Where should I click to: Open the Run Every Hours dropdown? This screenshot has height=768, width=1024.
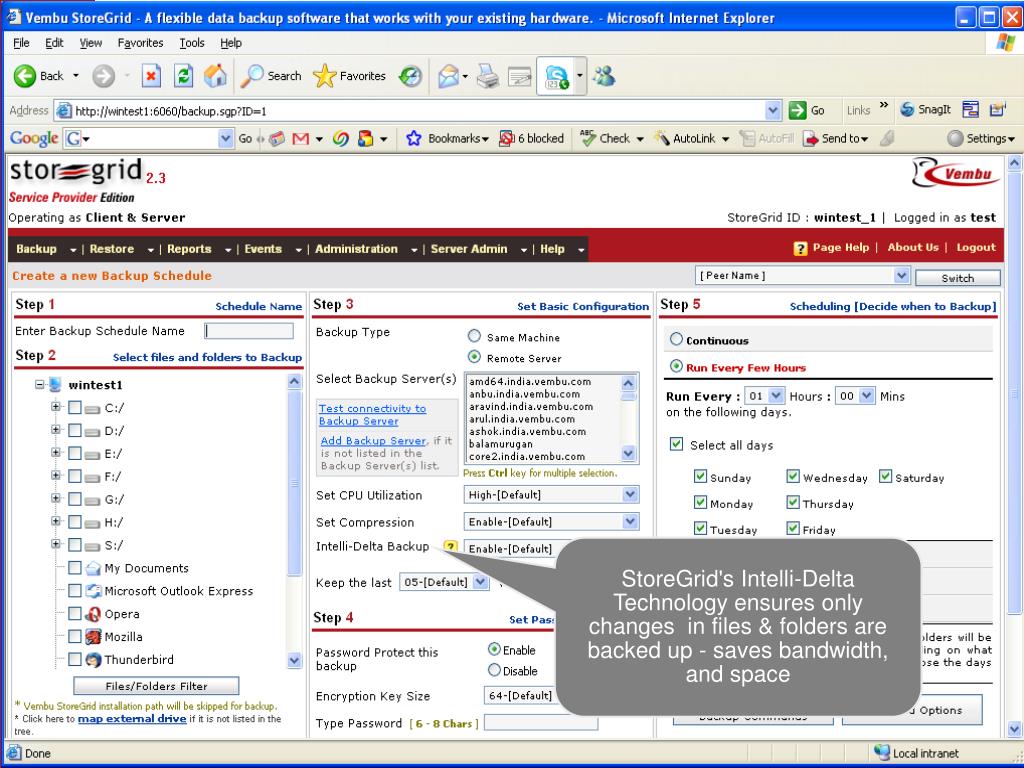(x=776, y=396)
